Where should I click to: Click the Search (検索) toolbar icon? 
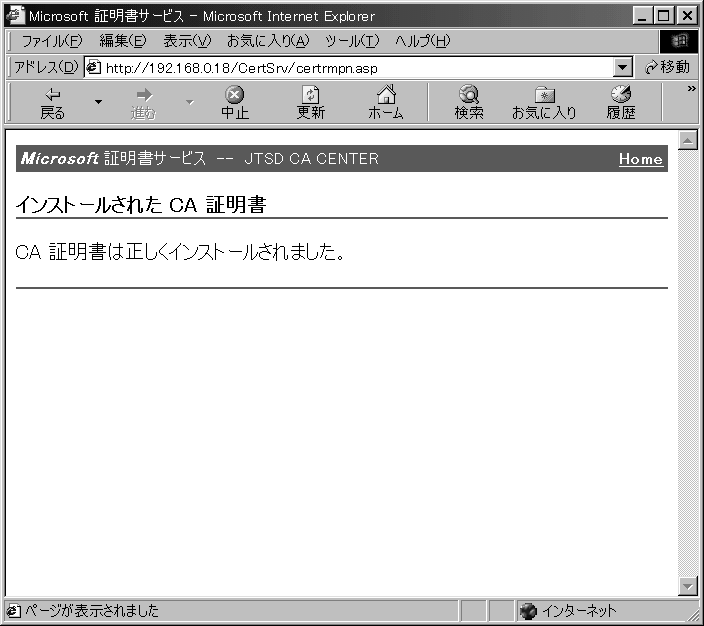point(469,103)
